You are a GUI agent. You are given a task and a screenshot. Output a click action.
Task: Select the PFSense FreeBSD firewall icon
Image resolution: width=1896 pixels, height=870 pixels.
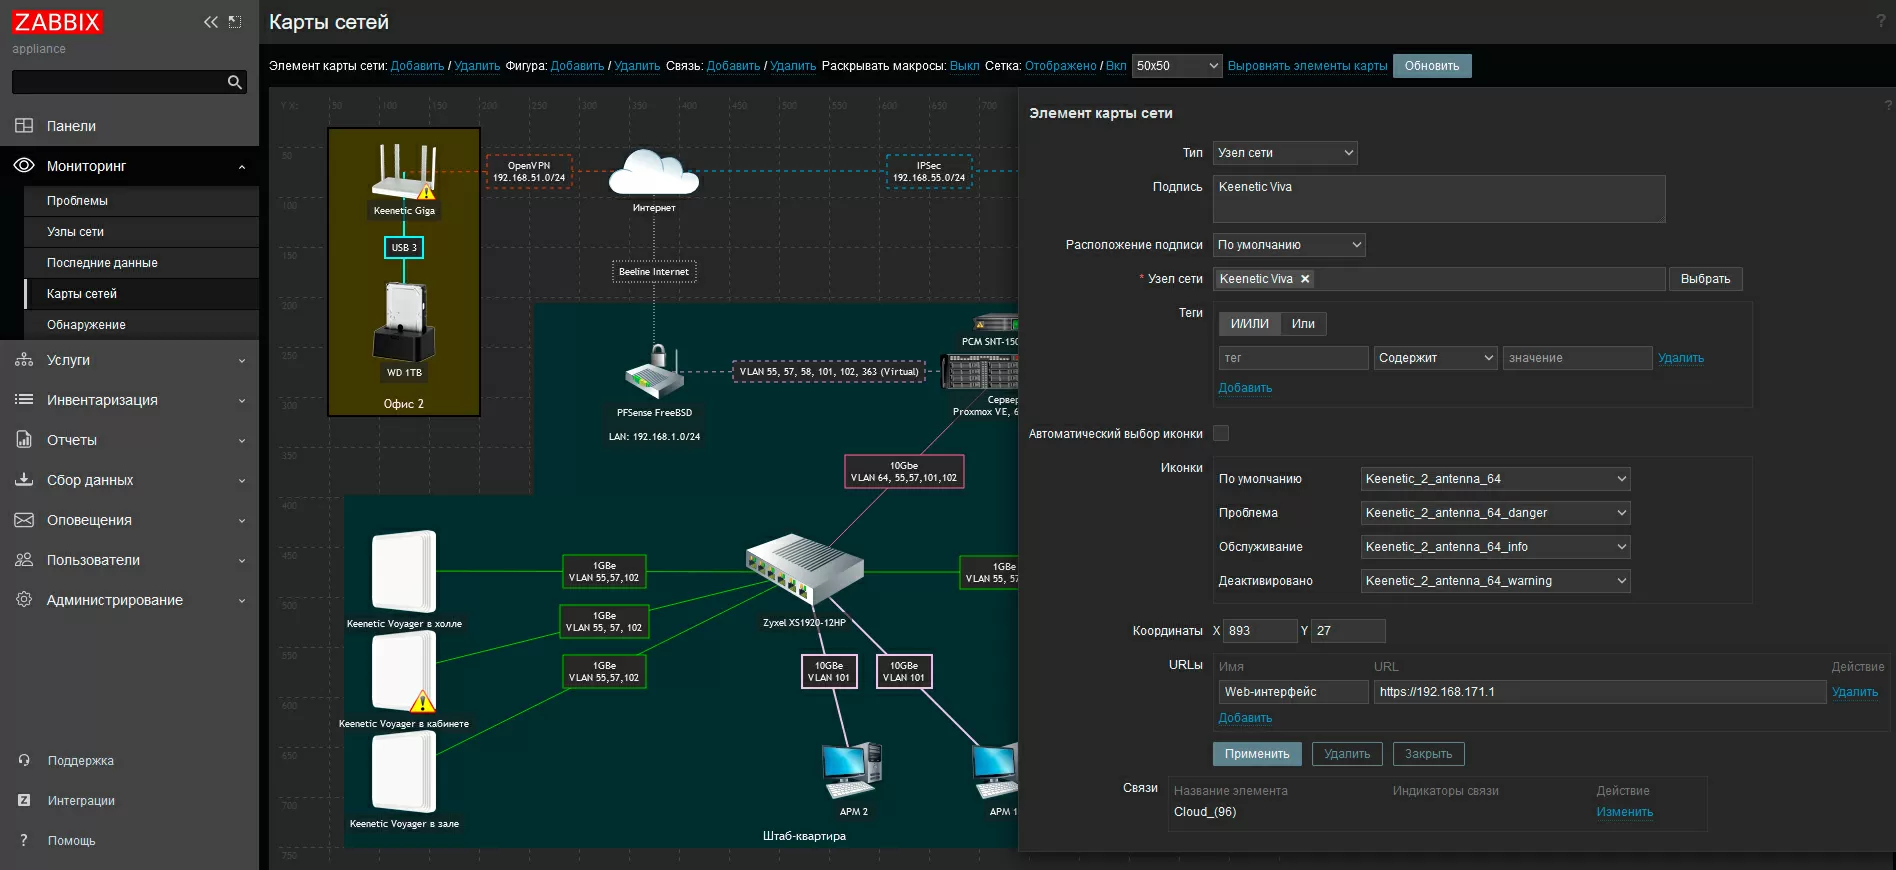(654, 373)
